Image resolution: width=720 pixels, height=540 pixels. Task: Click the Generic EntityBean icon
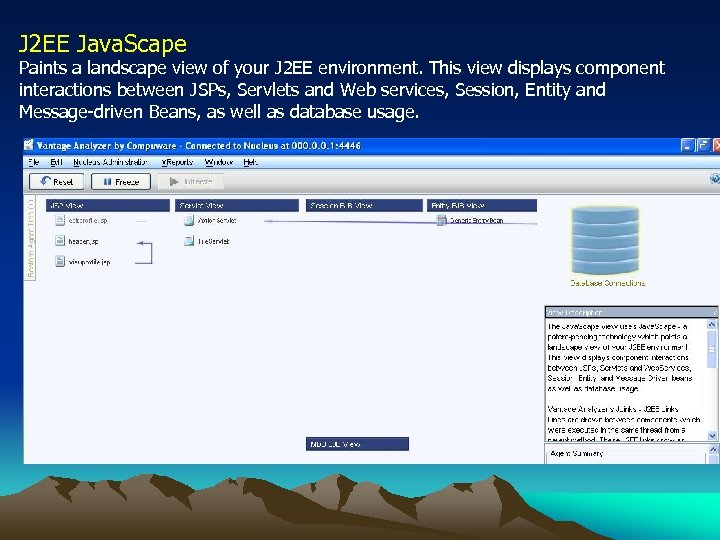441,220
